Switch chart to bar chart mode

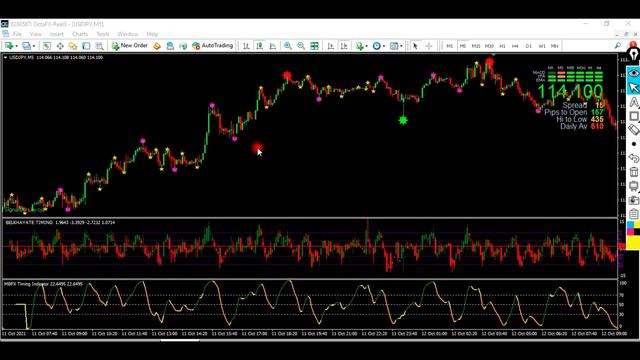246,46
